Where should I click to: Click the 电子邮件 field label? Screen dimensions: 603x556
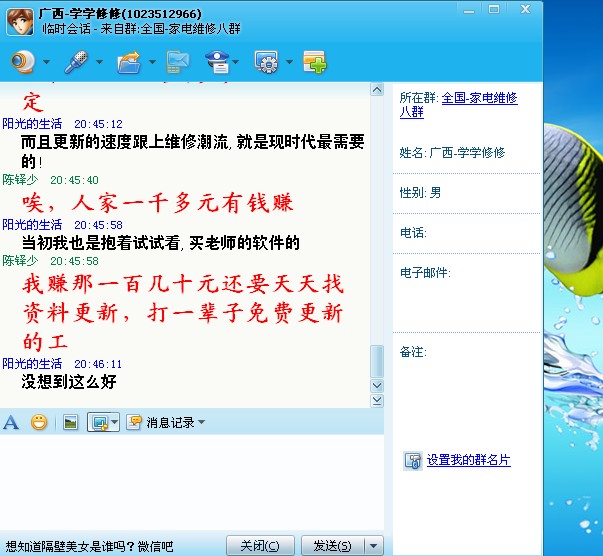pyautogui.click(x=425, y=273)
